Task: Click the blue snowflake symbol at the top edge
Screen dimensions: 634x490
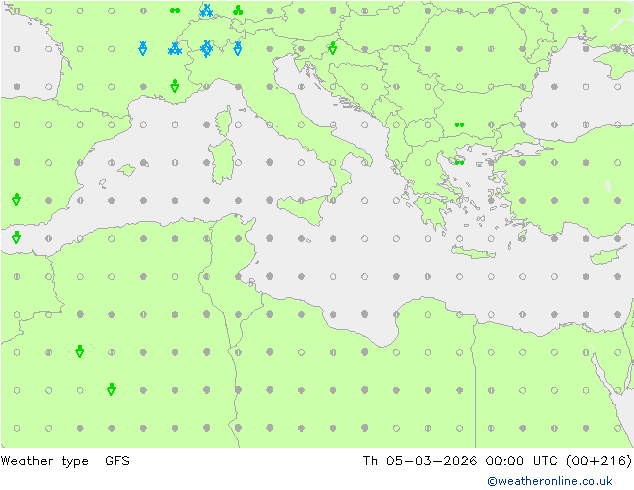Action: click(x=207, y=11)
